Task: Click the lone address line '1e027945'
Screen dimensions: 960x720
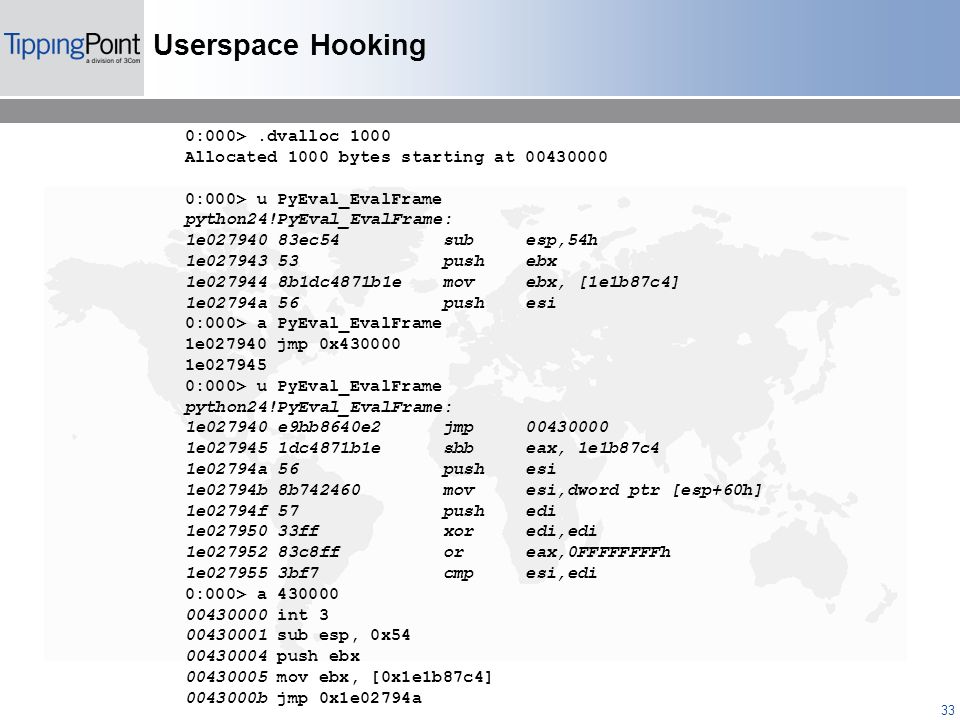Action: coord(226,365)
